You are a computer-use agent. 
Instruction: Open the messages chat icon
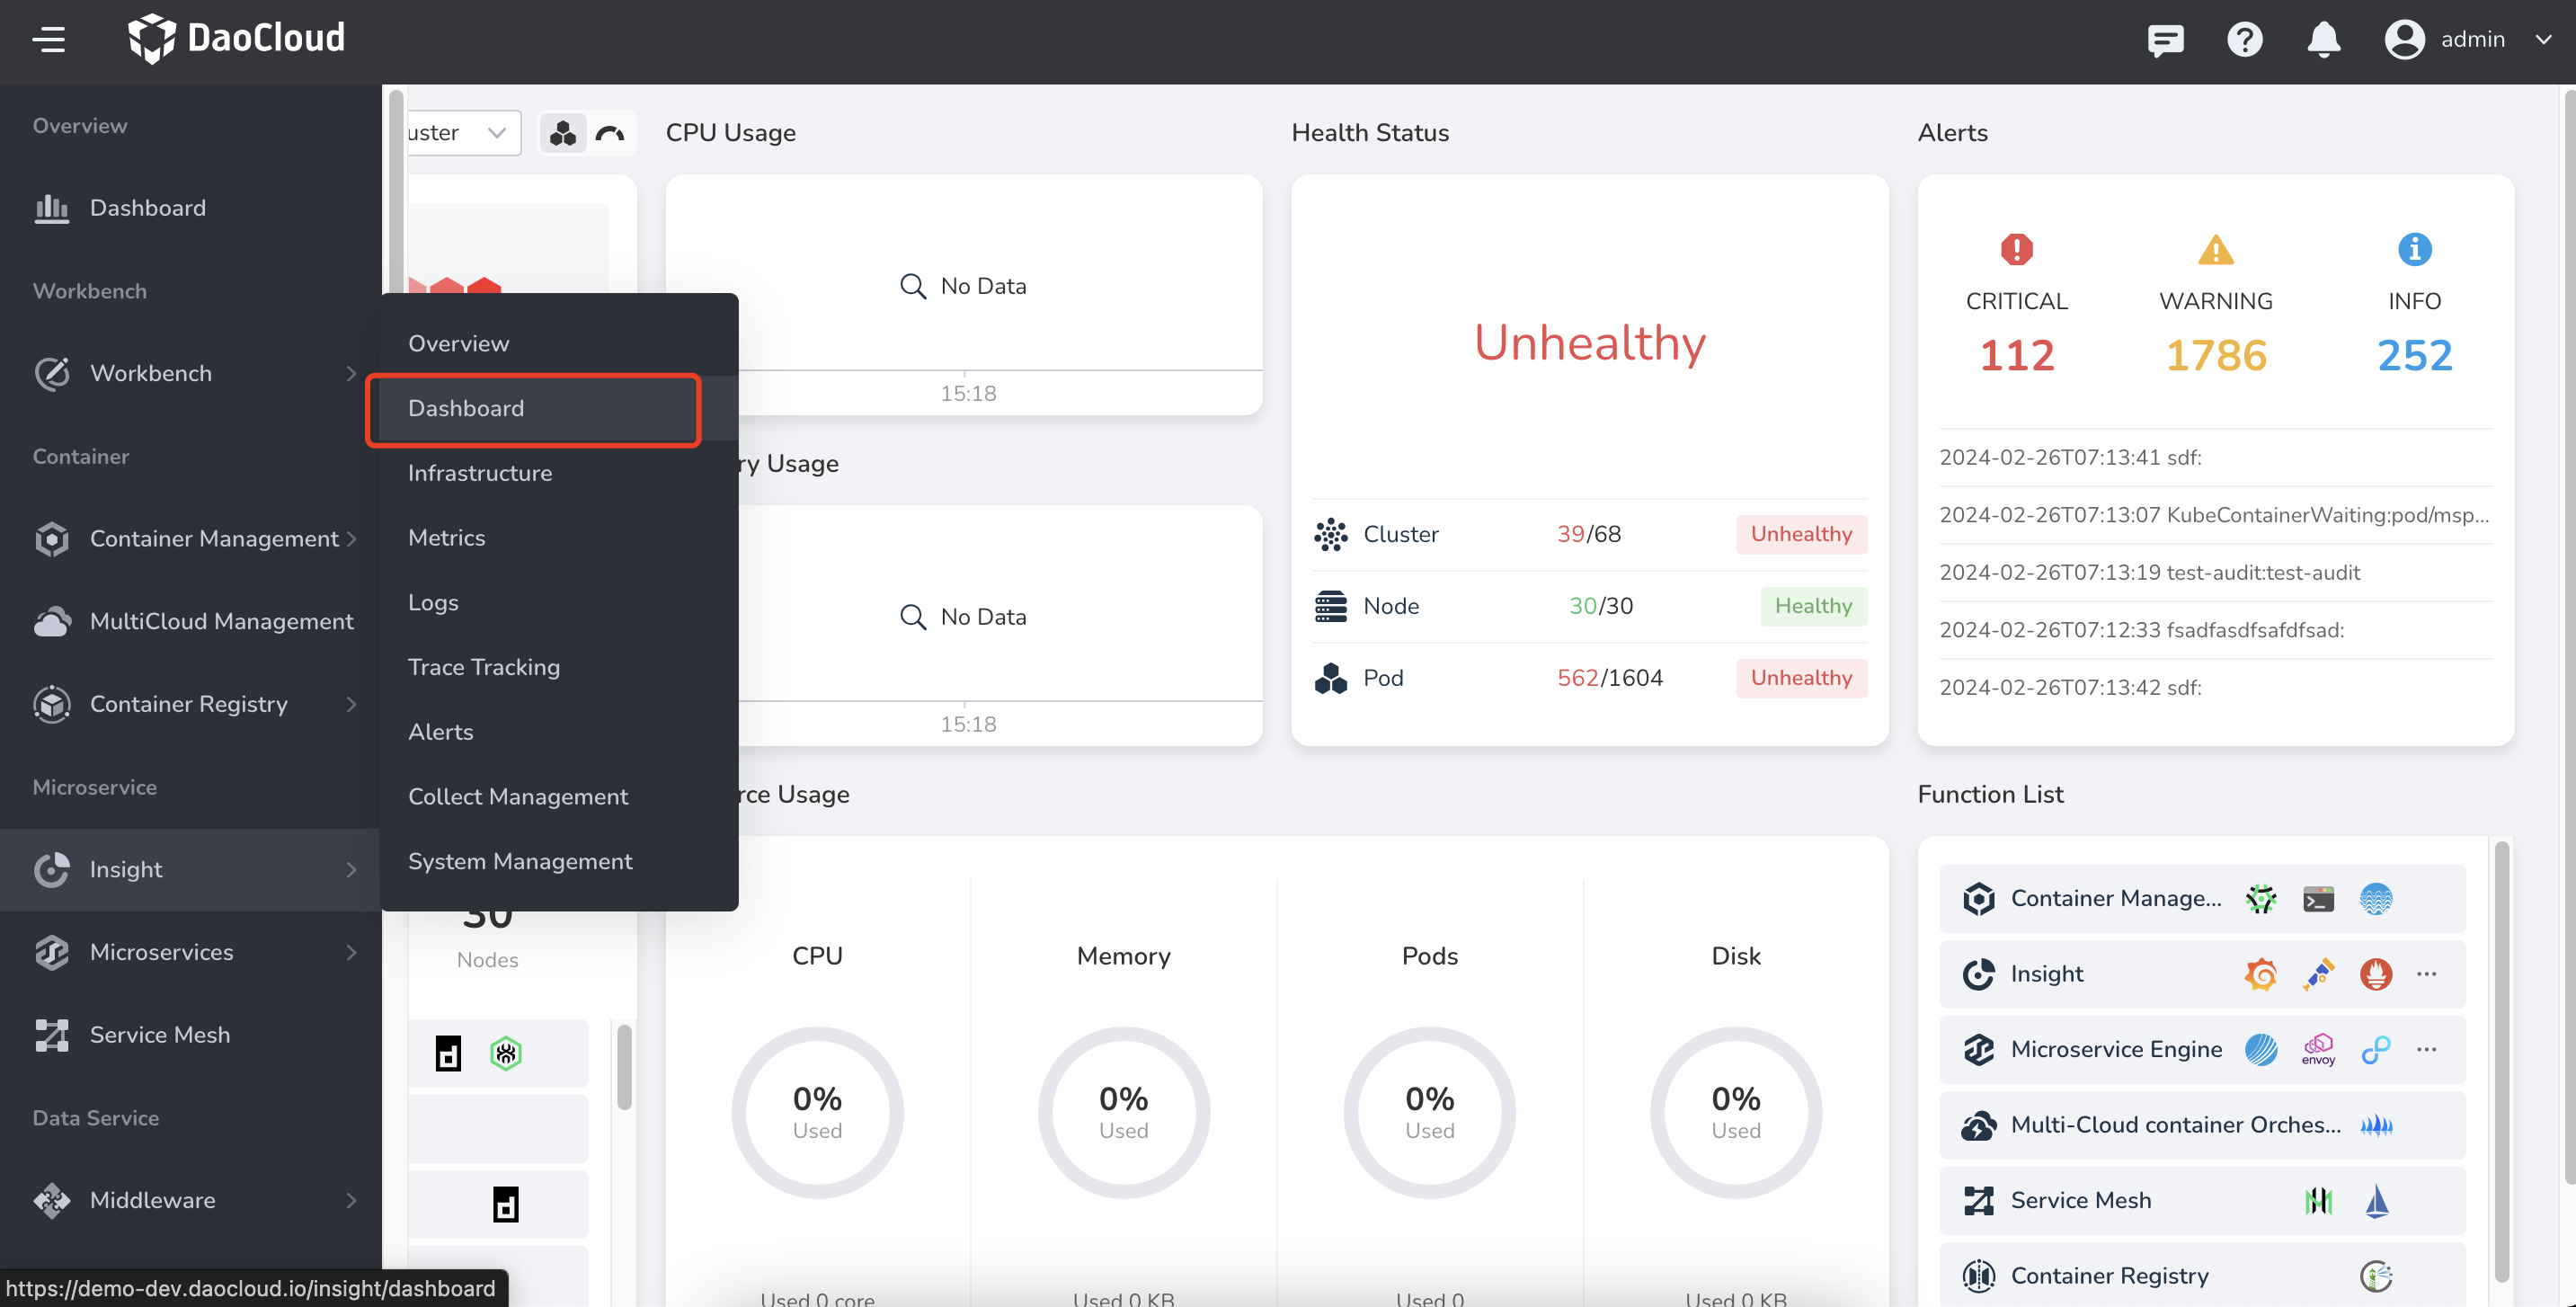pos(2165,40)
